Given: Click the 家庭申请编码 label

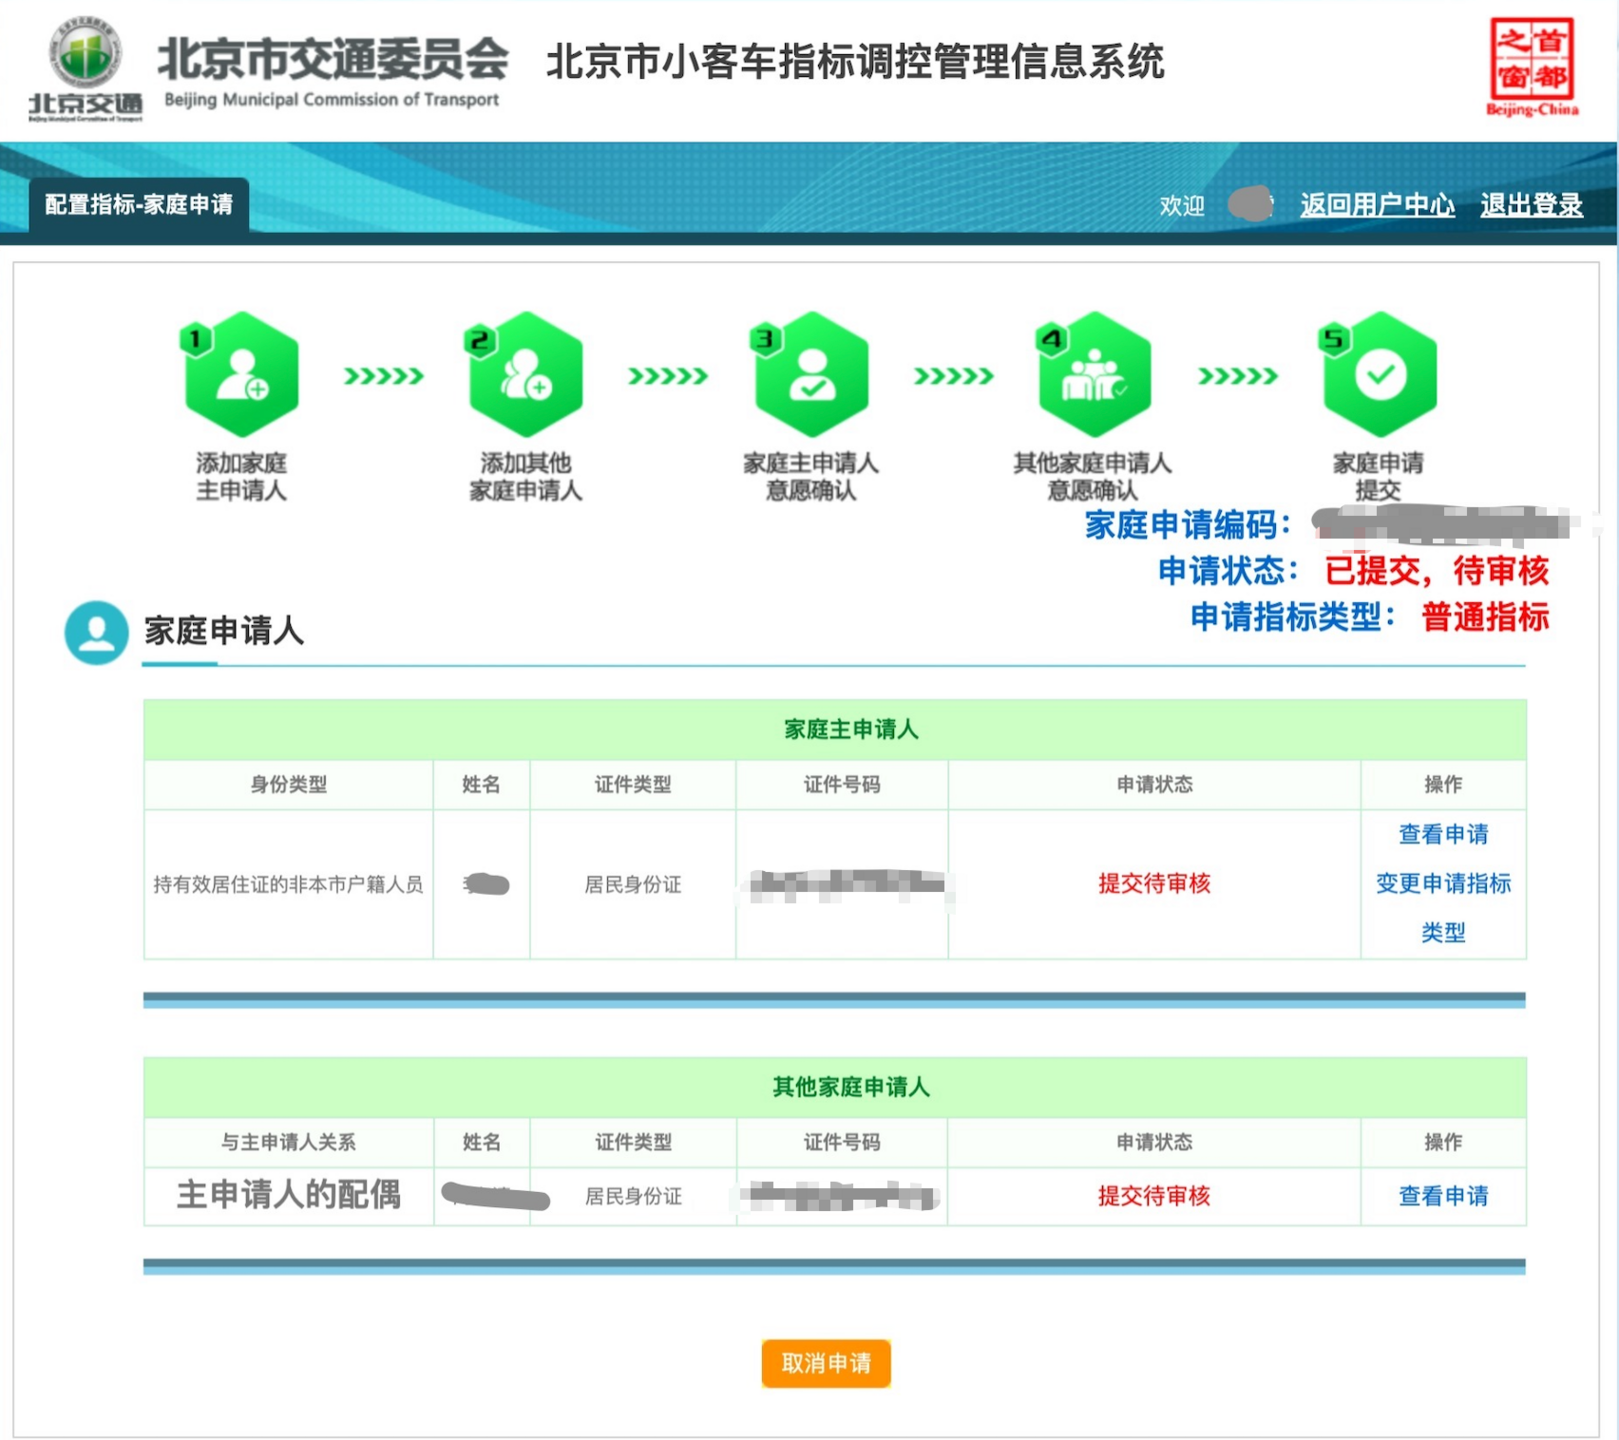Looking at the screenshot, I should pyautogui.click(x=1187, y=525).
